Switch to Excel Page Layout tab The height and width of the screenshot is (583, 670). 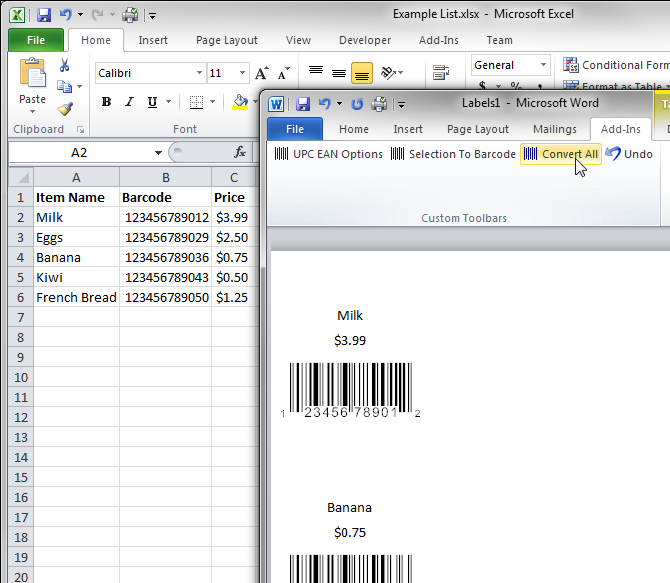(226, 40)
